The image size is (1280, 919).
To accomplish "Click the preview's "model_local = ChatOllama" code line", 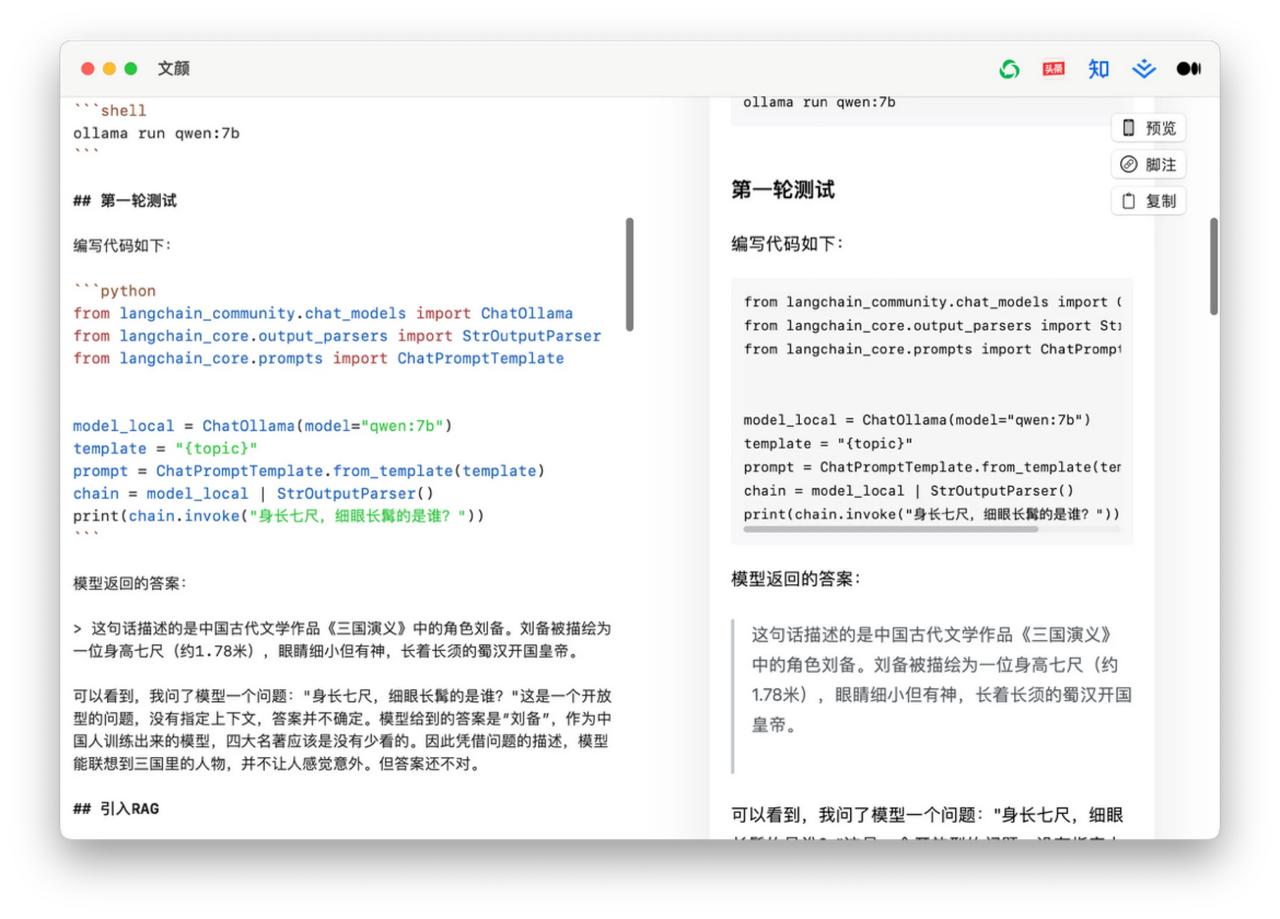I will coord(917,420).
